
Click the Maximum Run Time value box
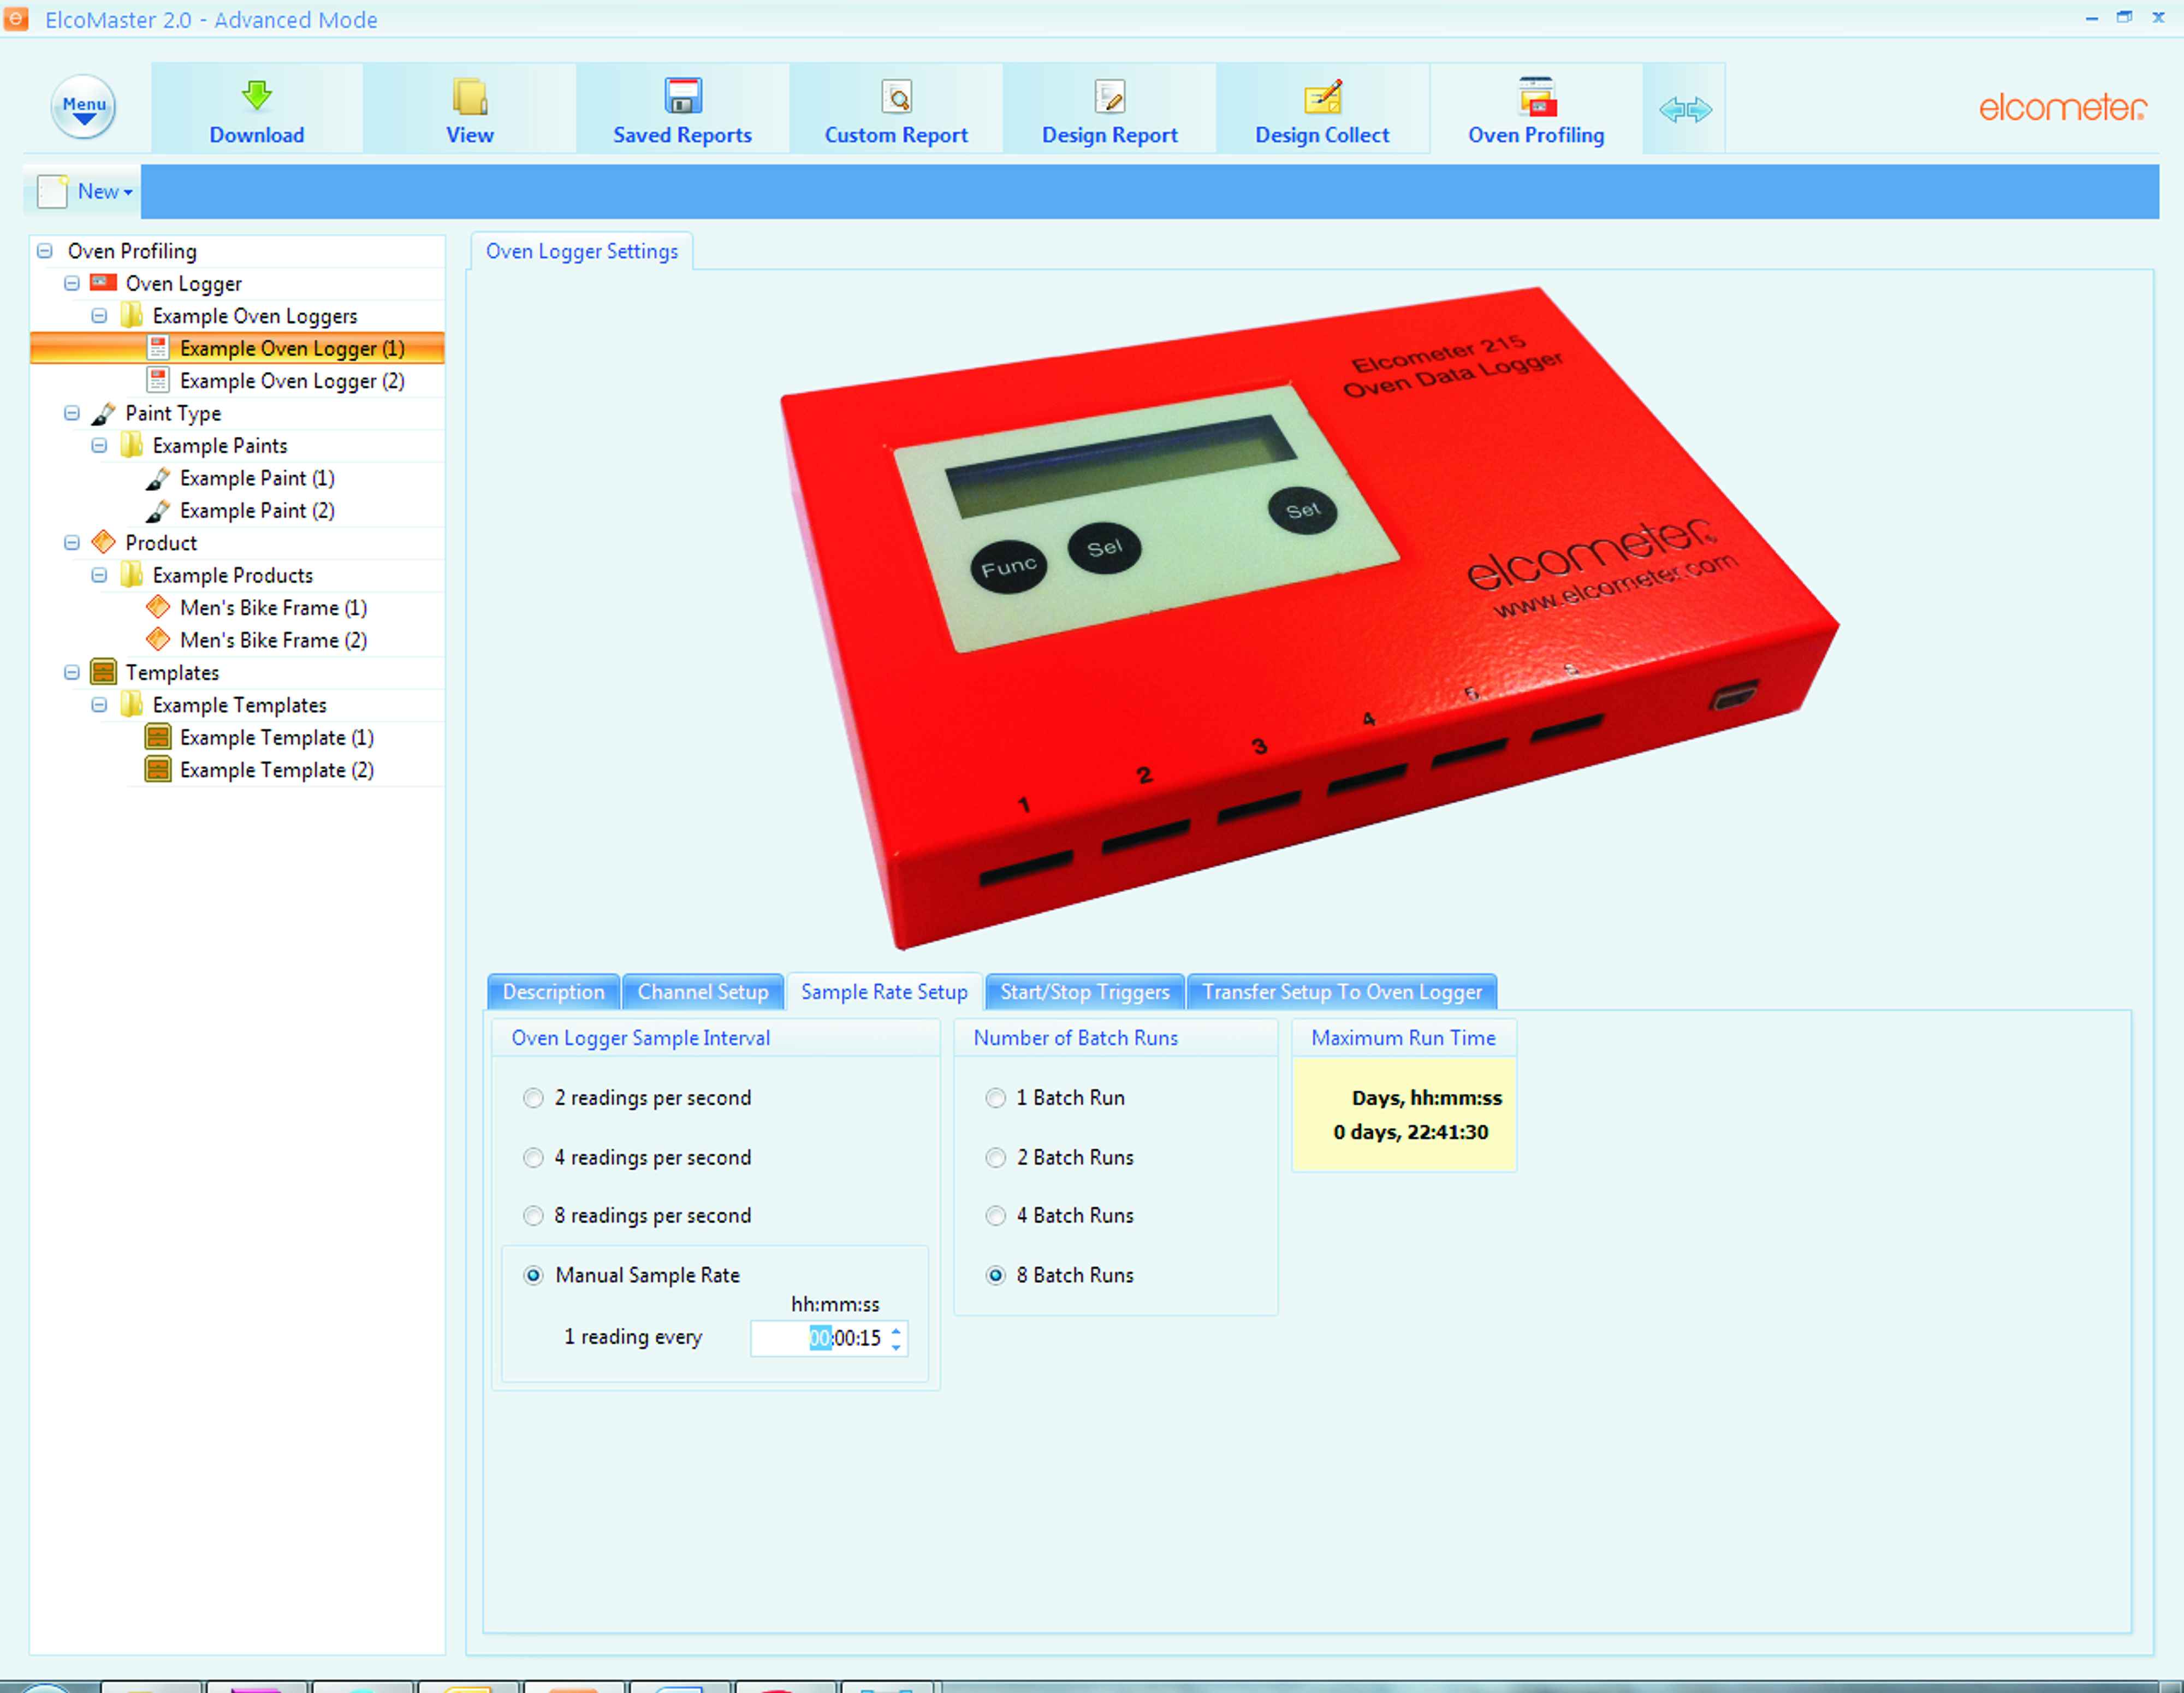pos(1404,1115)
